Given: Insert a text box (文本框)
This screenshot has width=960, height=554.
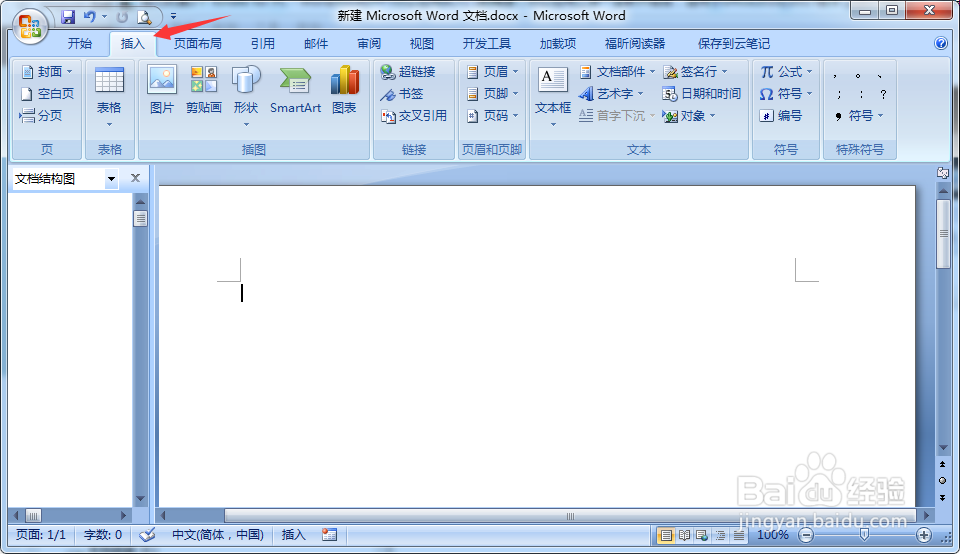Looking at the screenshot, I should point(552,96).
